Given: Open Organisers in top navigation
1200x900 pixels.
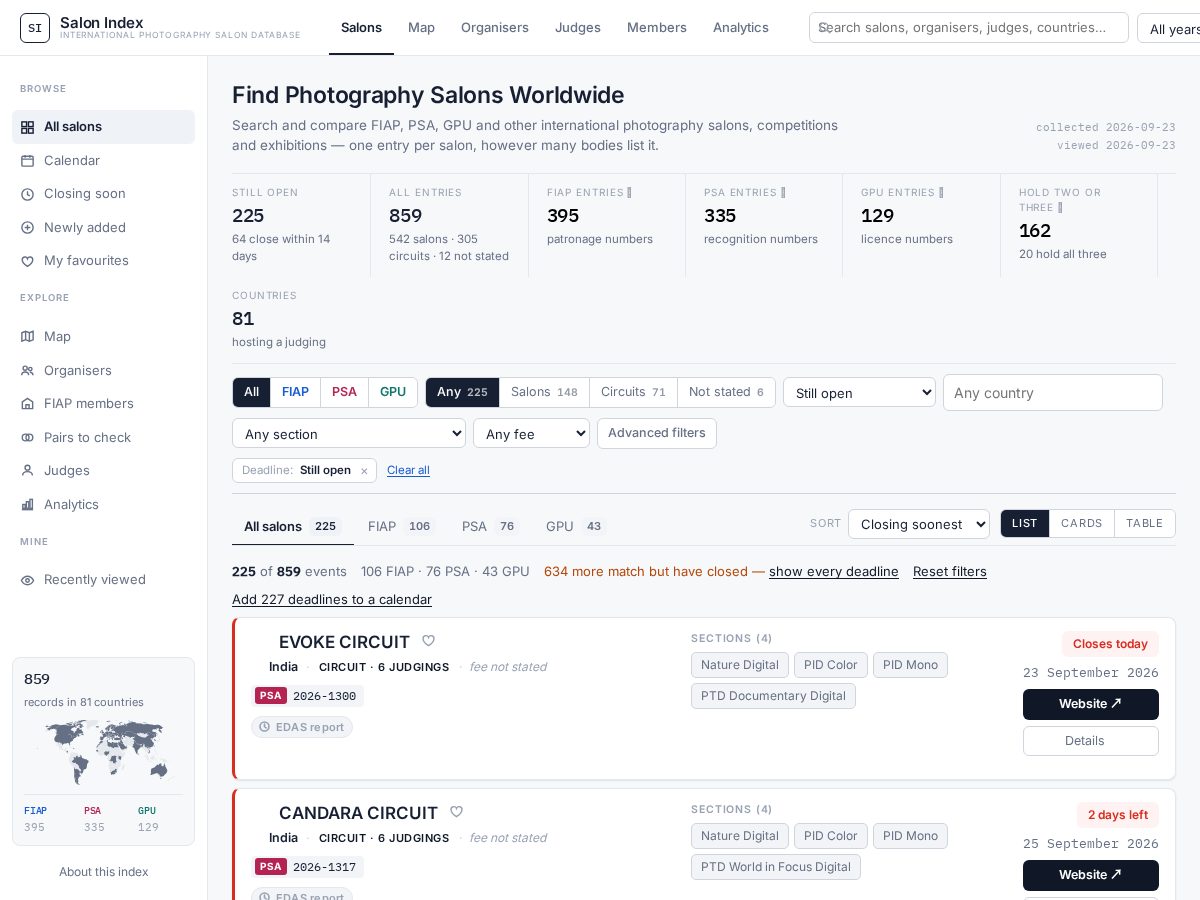Looking at the screenshot, I should tap(495, 27).
